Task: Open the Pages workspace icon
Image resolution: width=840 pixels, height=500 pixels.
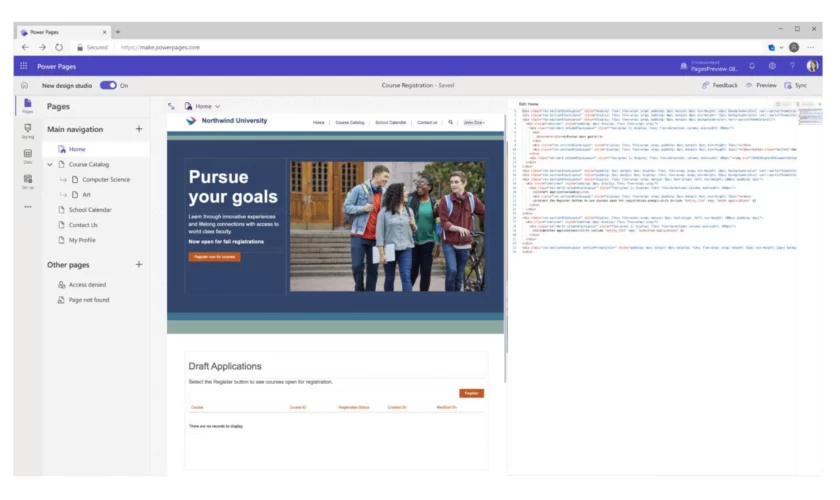Action: [27, 104]
